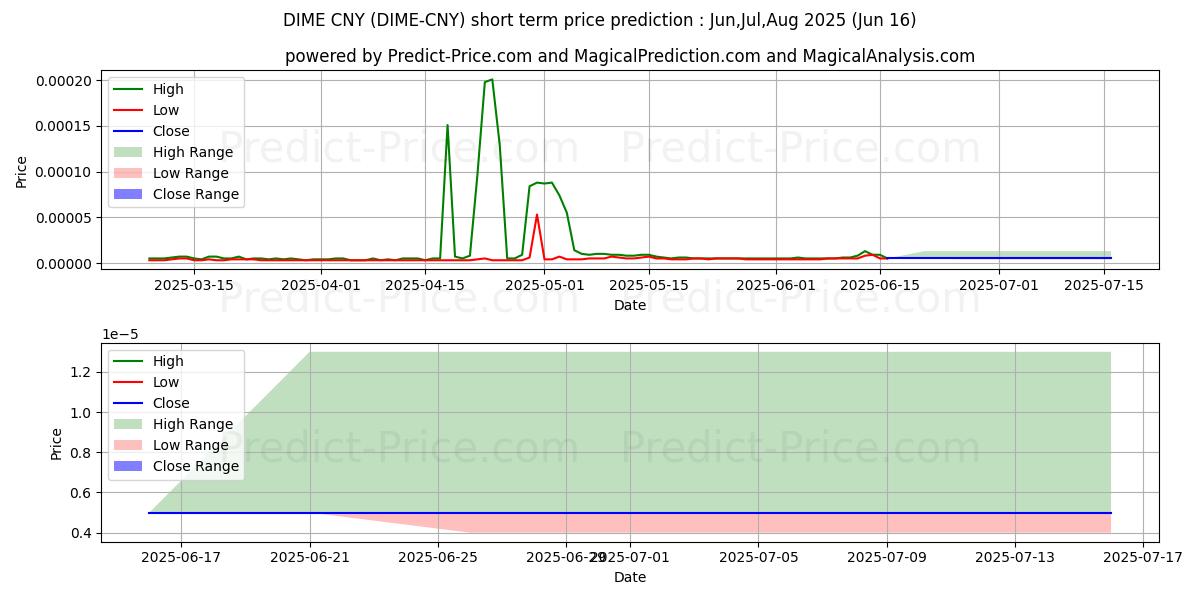Select the blue Close line marker in top legend
This screenshot has width=1200, height=600.
(x=131, y=131)
